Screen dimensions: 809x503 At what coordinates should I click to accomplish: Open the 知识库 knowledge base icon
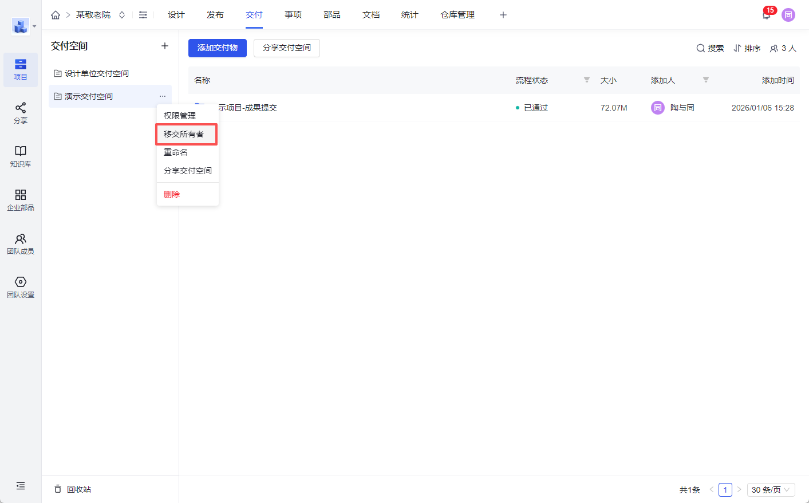click(x=20, y=155)
